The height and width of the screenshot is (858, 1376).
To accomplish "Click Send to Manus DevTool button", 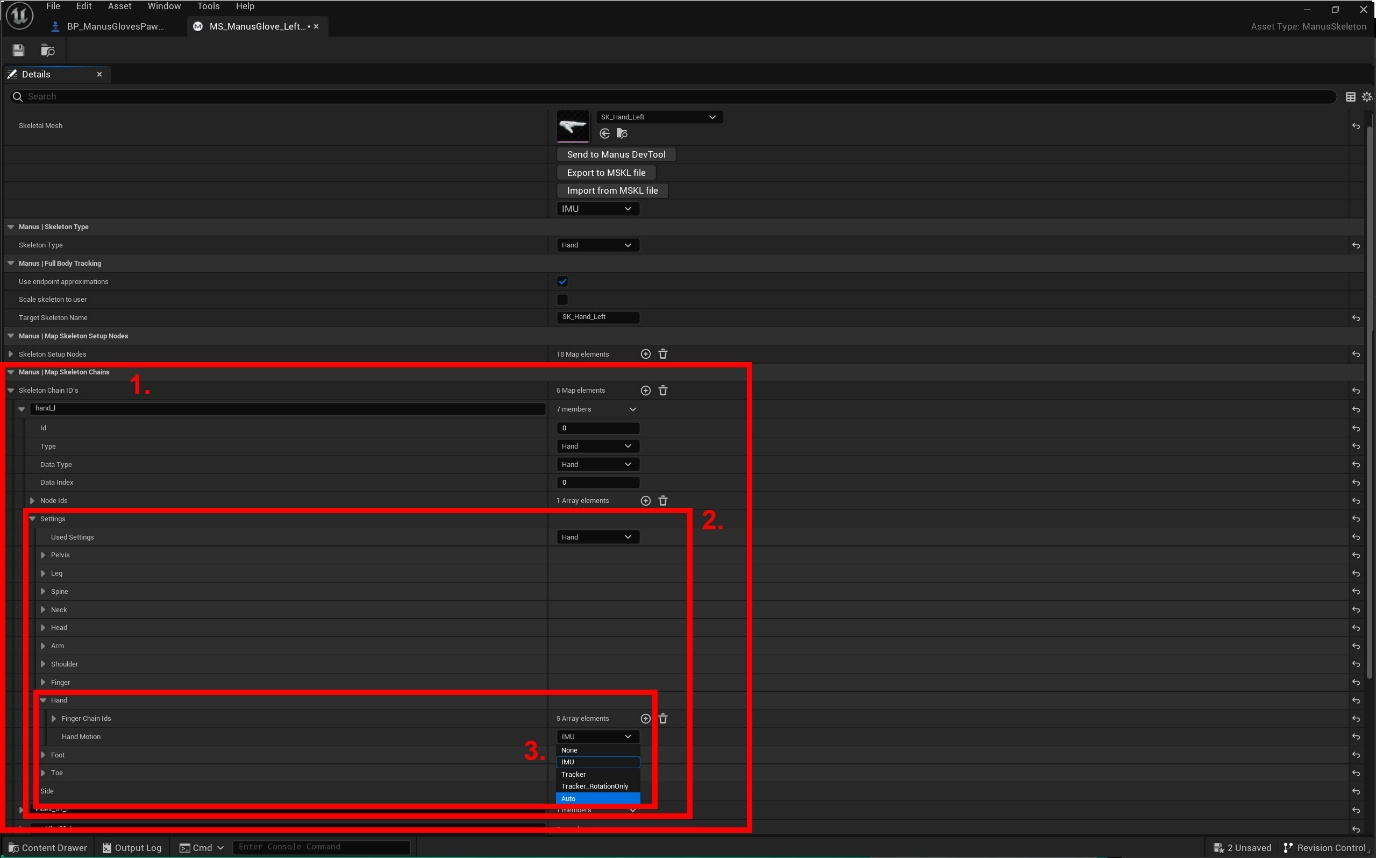I will tap(616, 155).
